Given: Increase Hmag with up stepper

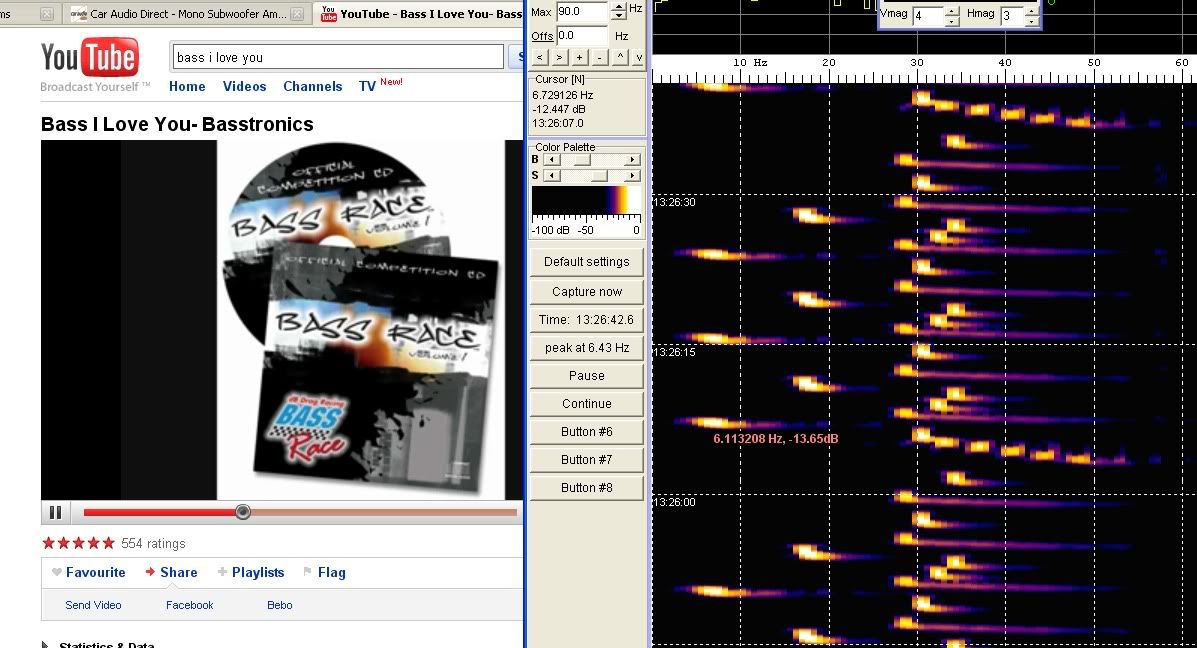Looking at the screenshot, I should [x=1032, y=11].
